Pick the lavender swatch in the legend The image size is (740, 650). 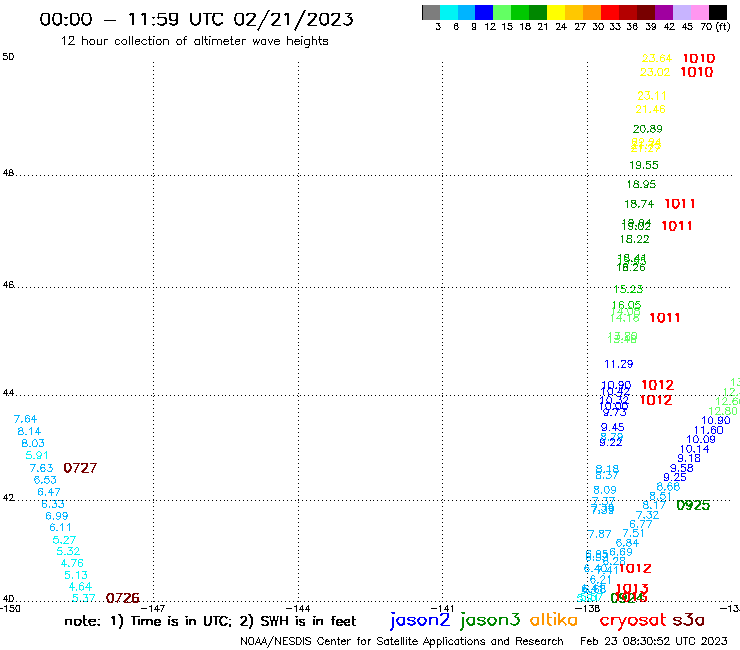[x=682, y=12]
